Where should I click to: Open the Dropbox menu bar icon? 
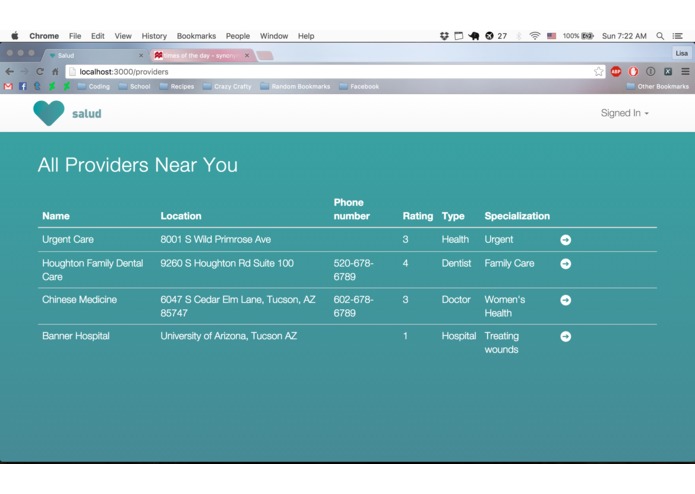point(444,36)
